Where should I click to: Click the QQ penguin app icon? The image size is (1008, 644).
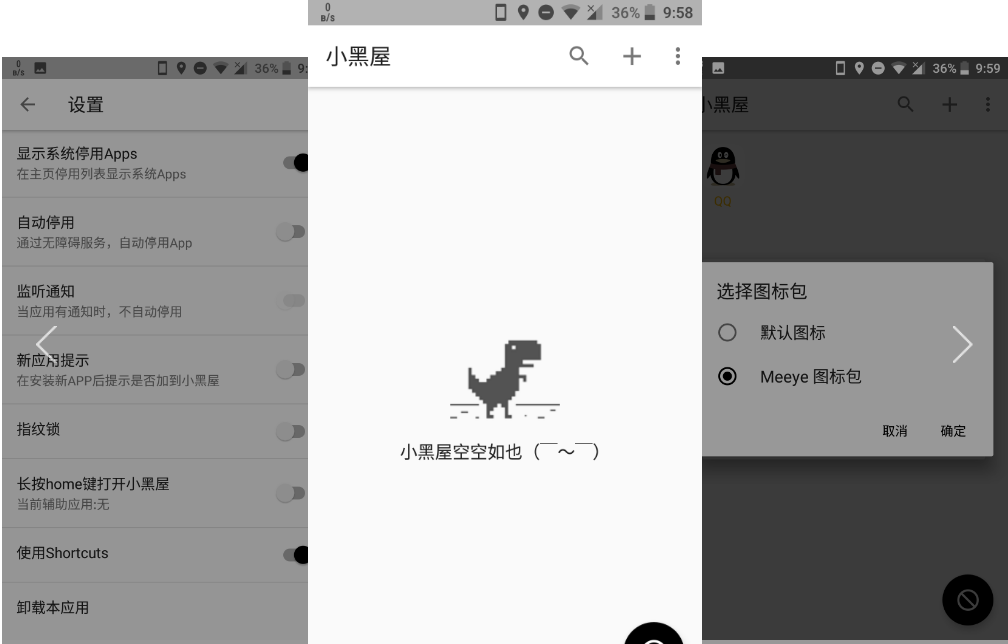coord(723,167)
